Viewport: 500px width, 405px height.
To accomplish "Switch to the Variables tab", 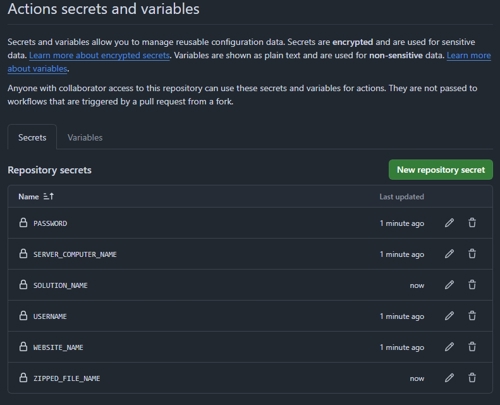I will click(85, 137).
